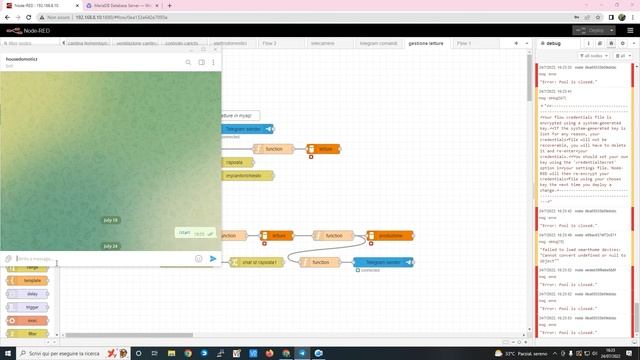The height and width of the screenshot is (360, 640).
Task: Open File Explorer from the taskbar
Action: coord(171,353)
